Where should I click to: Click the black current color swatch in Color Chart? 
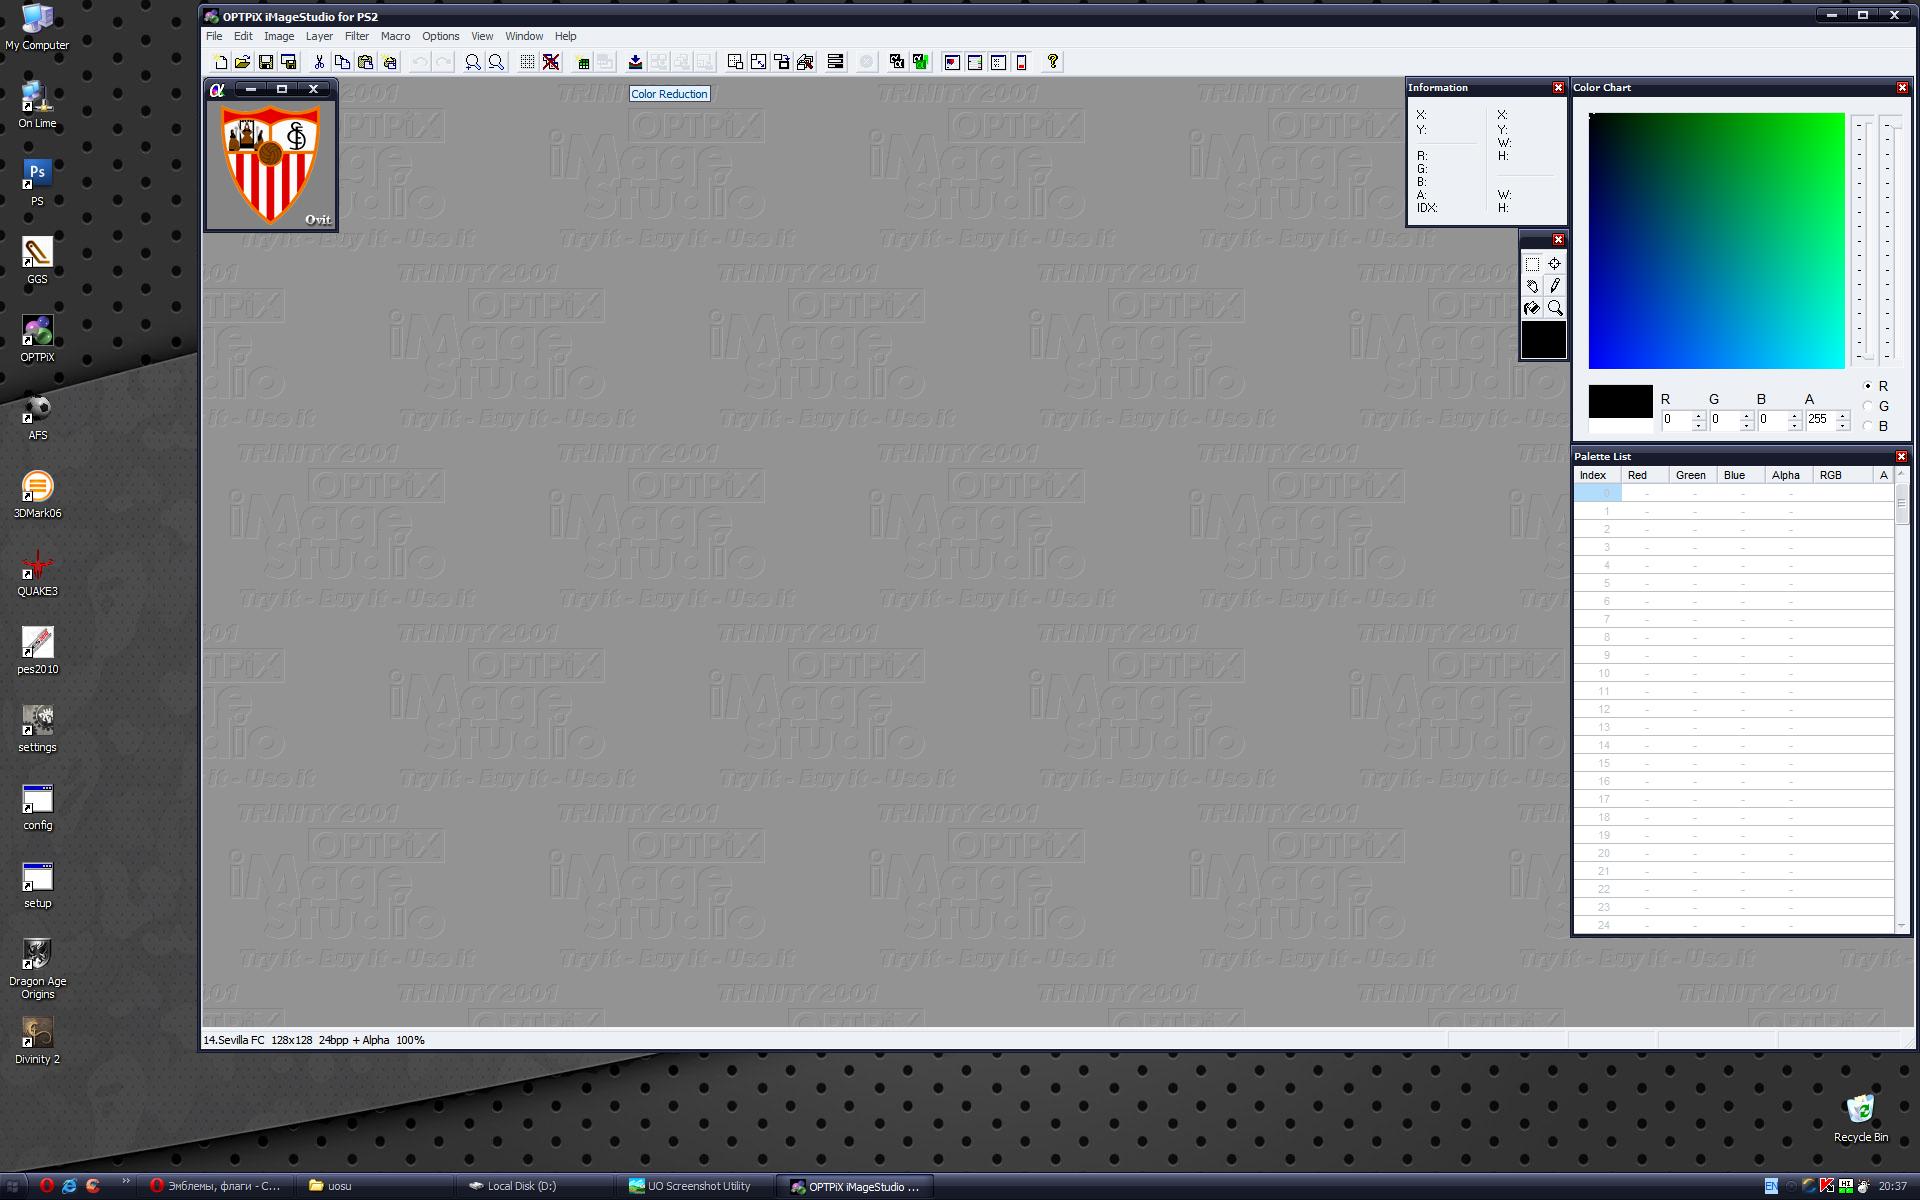tap(1620, 402)
